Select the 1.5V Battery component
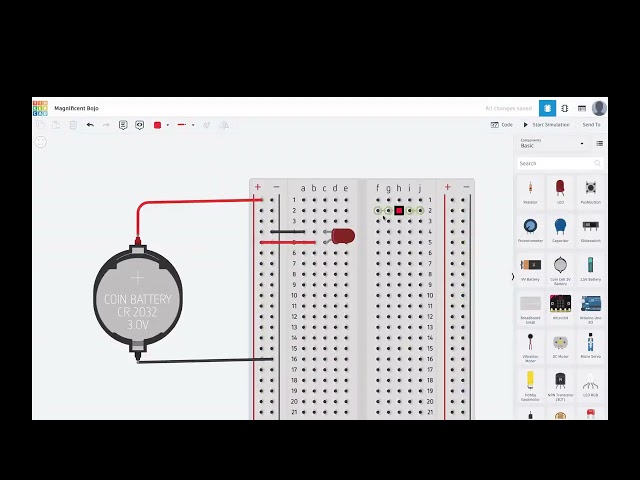The height and width of the screenshot is (480, 640). tap(590, 269)
